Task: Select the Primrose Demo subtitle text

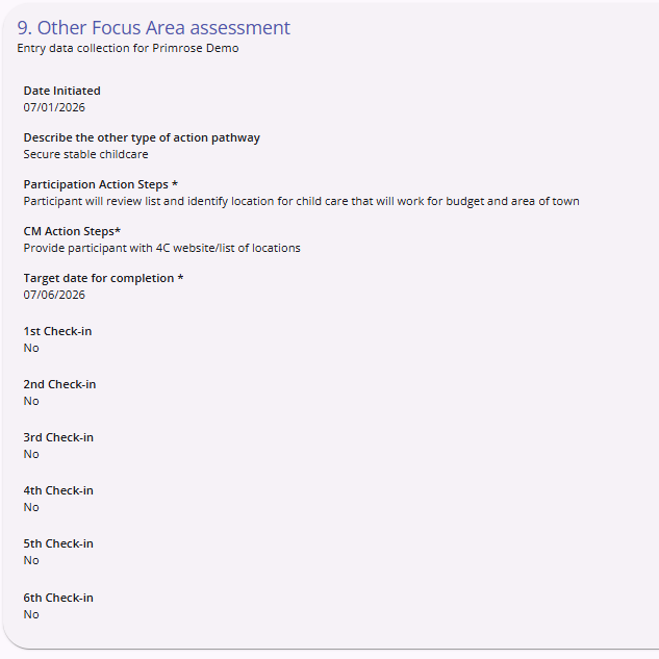Action: click(x=128, y=48)
